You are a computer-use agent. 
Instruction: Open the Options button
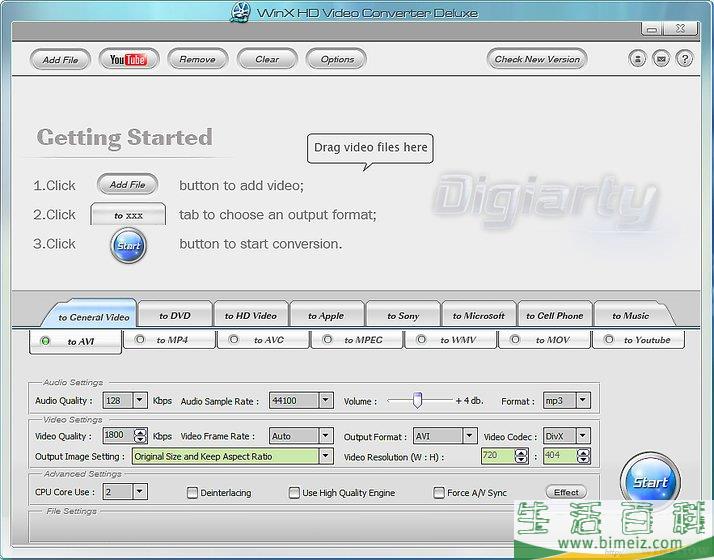[337, 59]
